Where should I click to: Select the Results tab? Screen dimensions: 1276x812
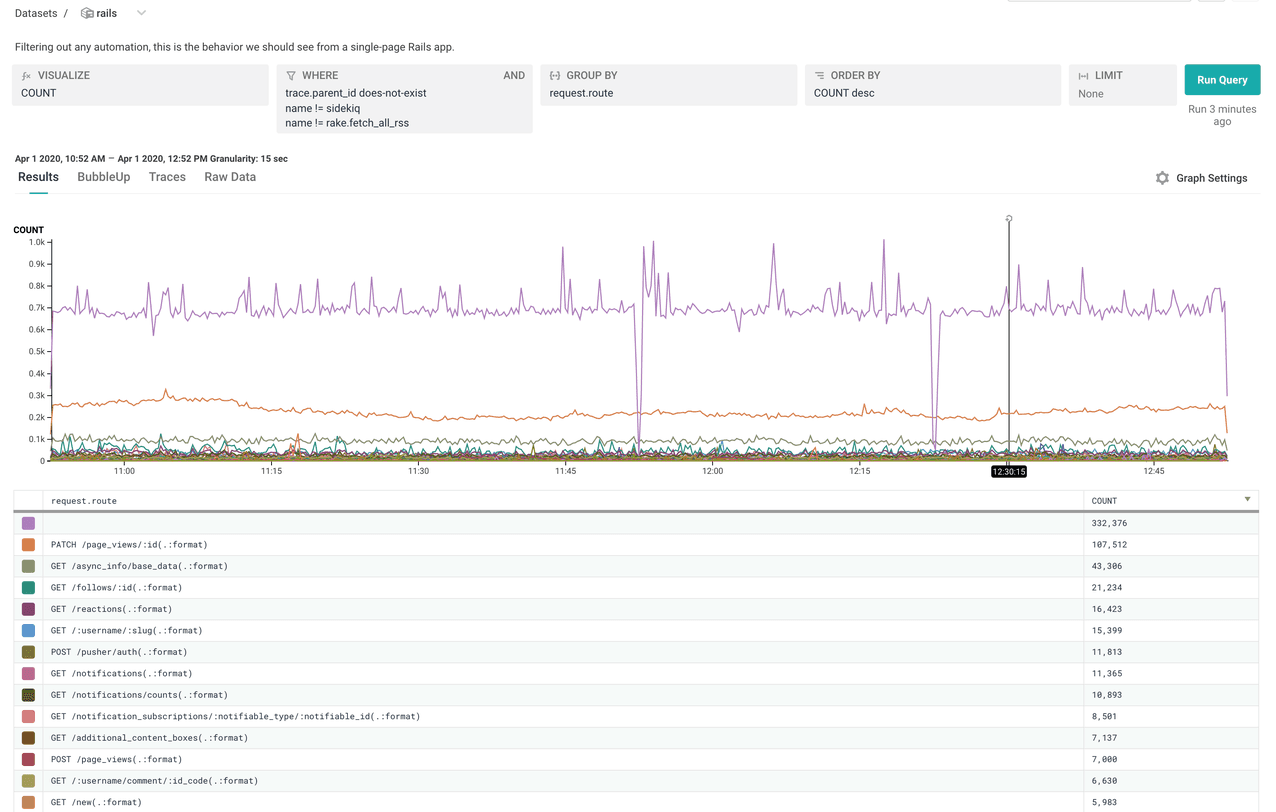pos(38,177)
